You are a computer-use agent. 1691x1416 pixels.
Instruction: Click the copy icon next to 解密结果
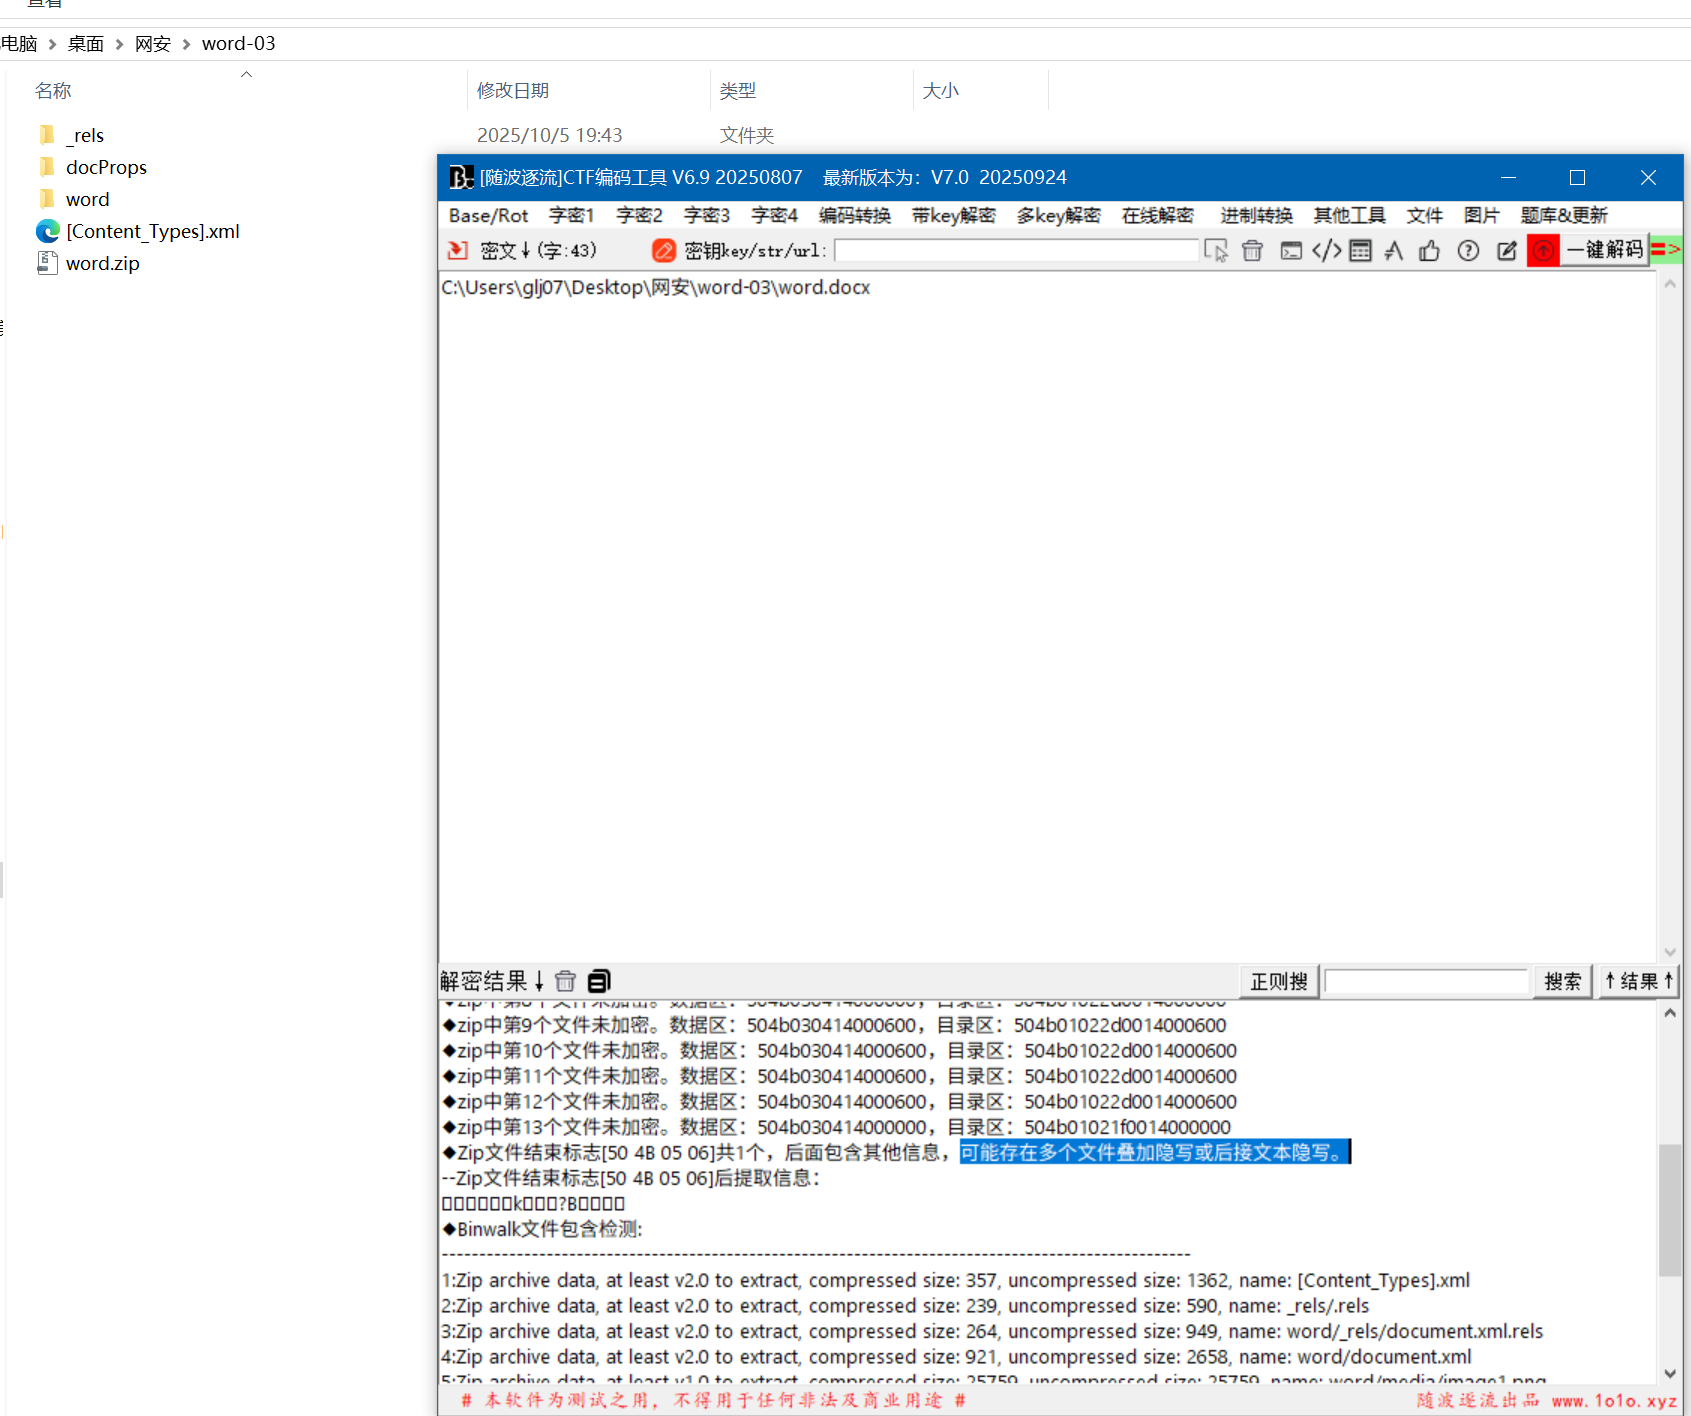(599, 981)
